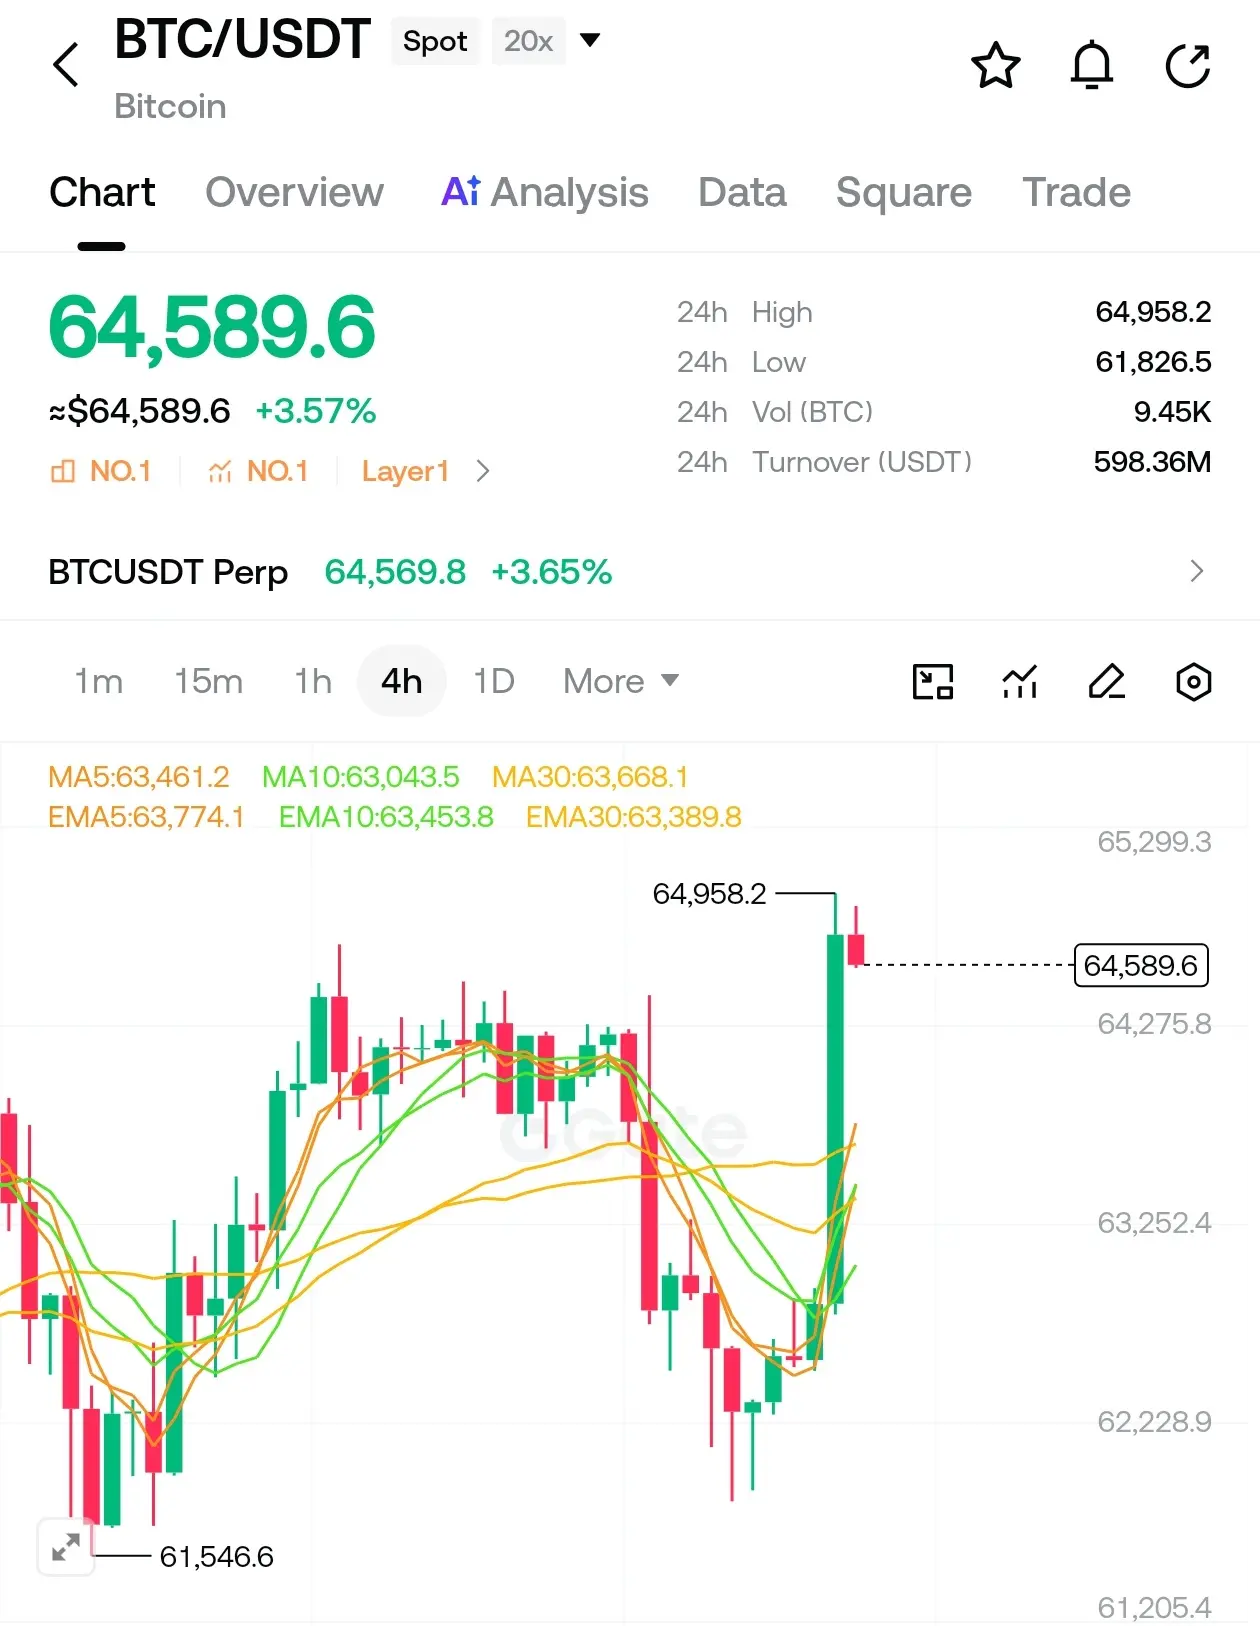Expand tags with chevron next to Layer1
Image resolution: width=1260 pixels, height=1626 pixels.
click(x=483, y=471)
